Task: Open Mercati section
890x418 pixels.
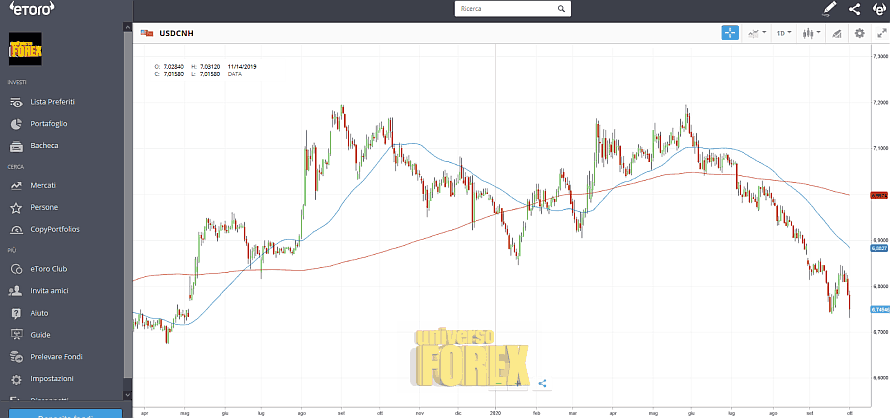Action: pos(43,186)
